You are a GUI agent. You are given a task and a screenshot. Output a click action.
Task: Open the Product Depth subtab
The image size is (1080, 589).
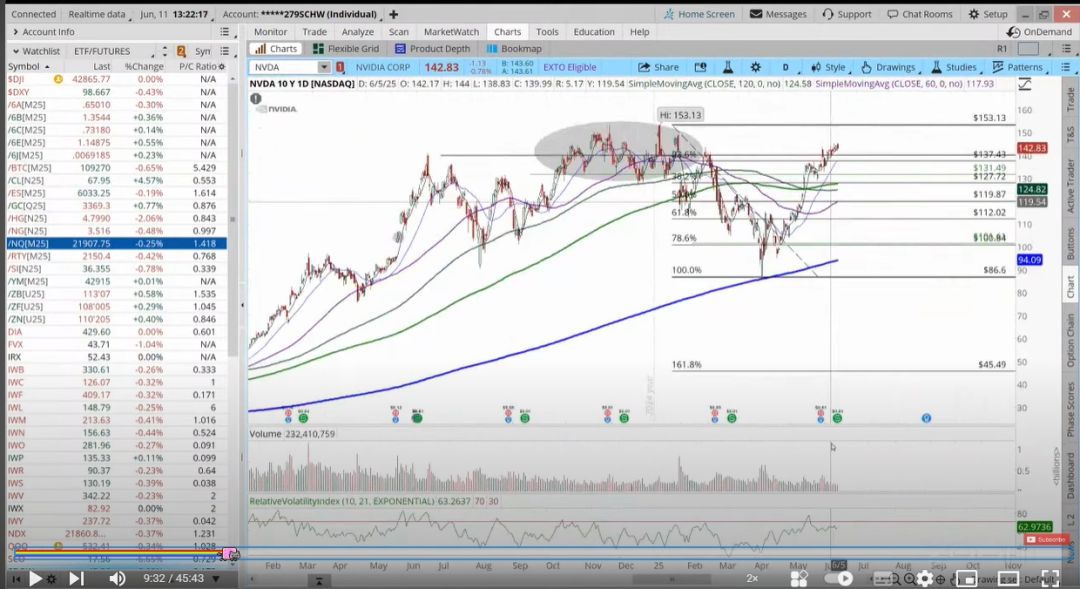[x=433, y=49]
